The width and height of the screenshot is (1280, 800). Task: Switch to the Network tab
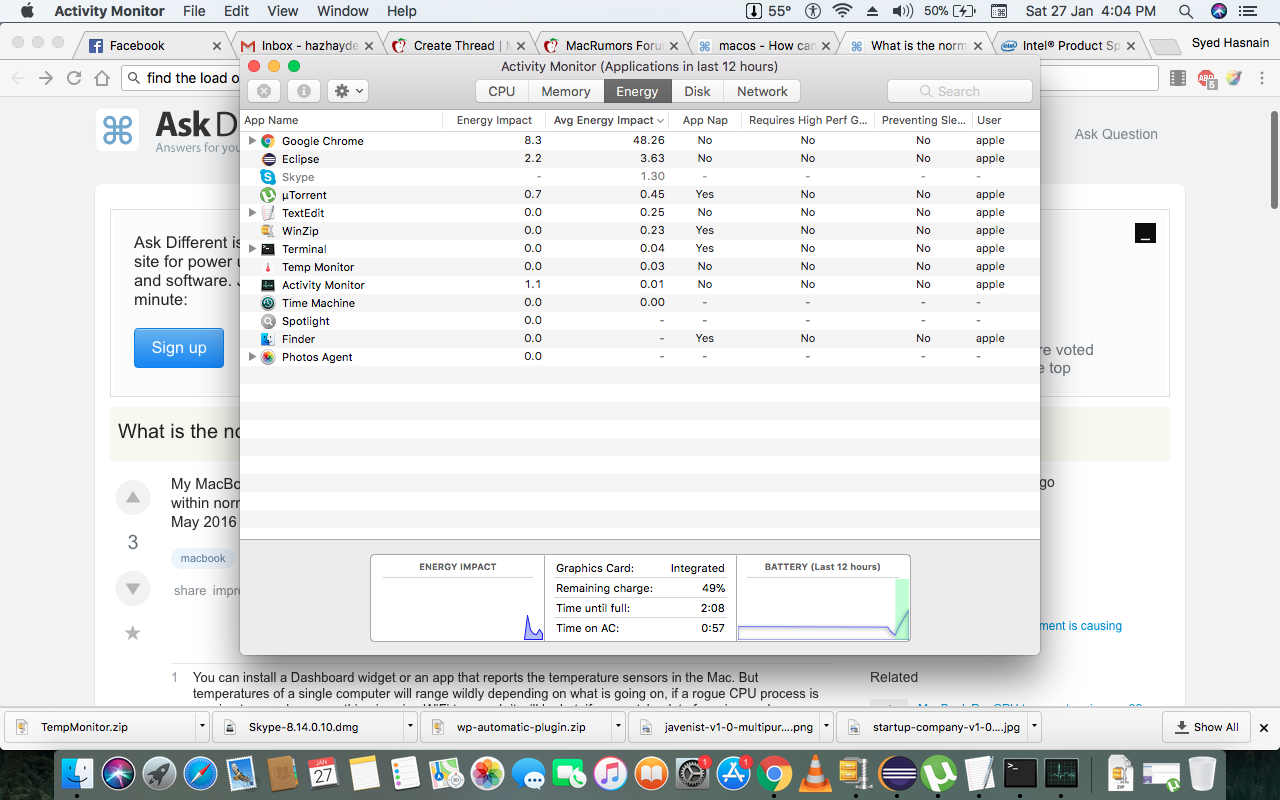click(762, 91)
